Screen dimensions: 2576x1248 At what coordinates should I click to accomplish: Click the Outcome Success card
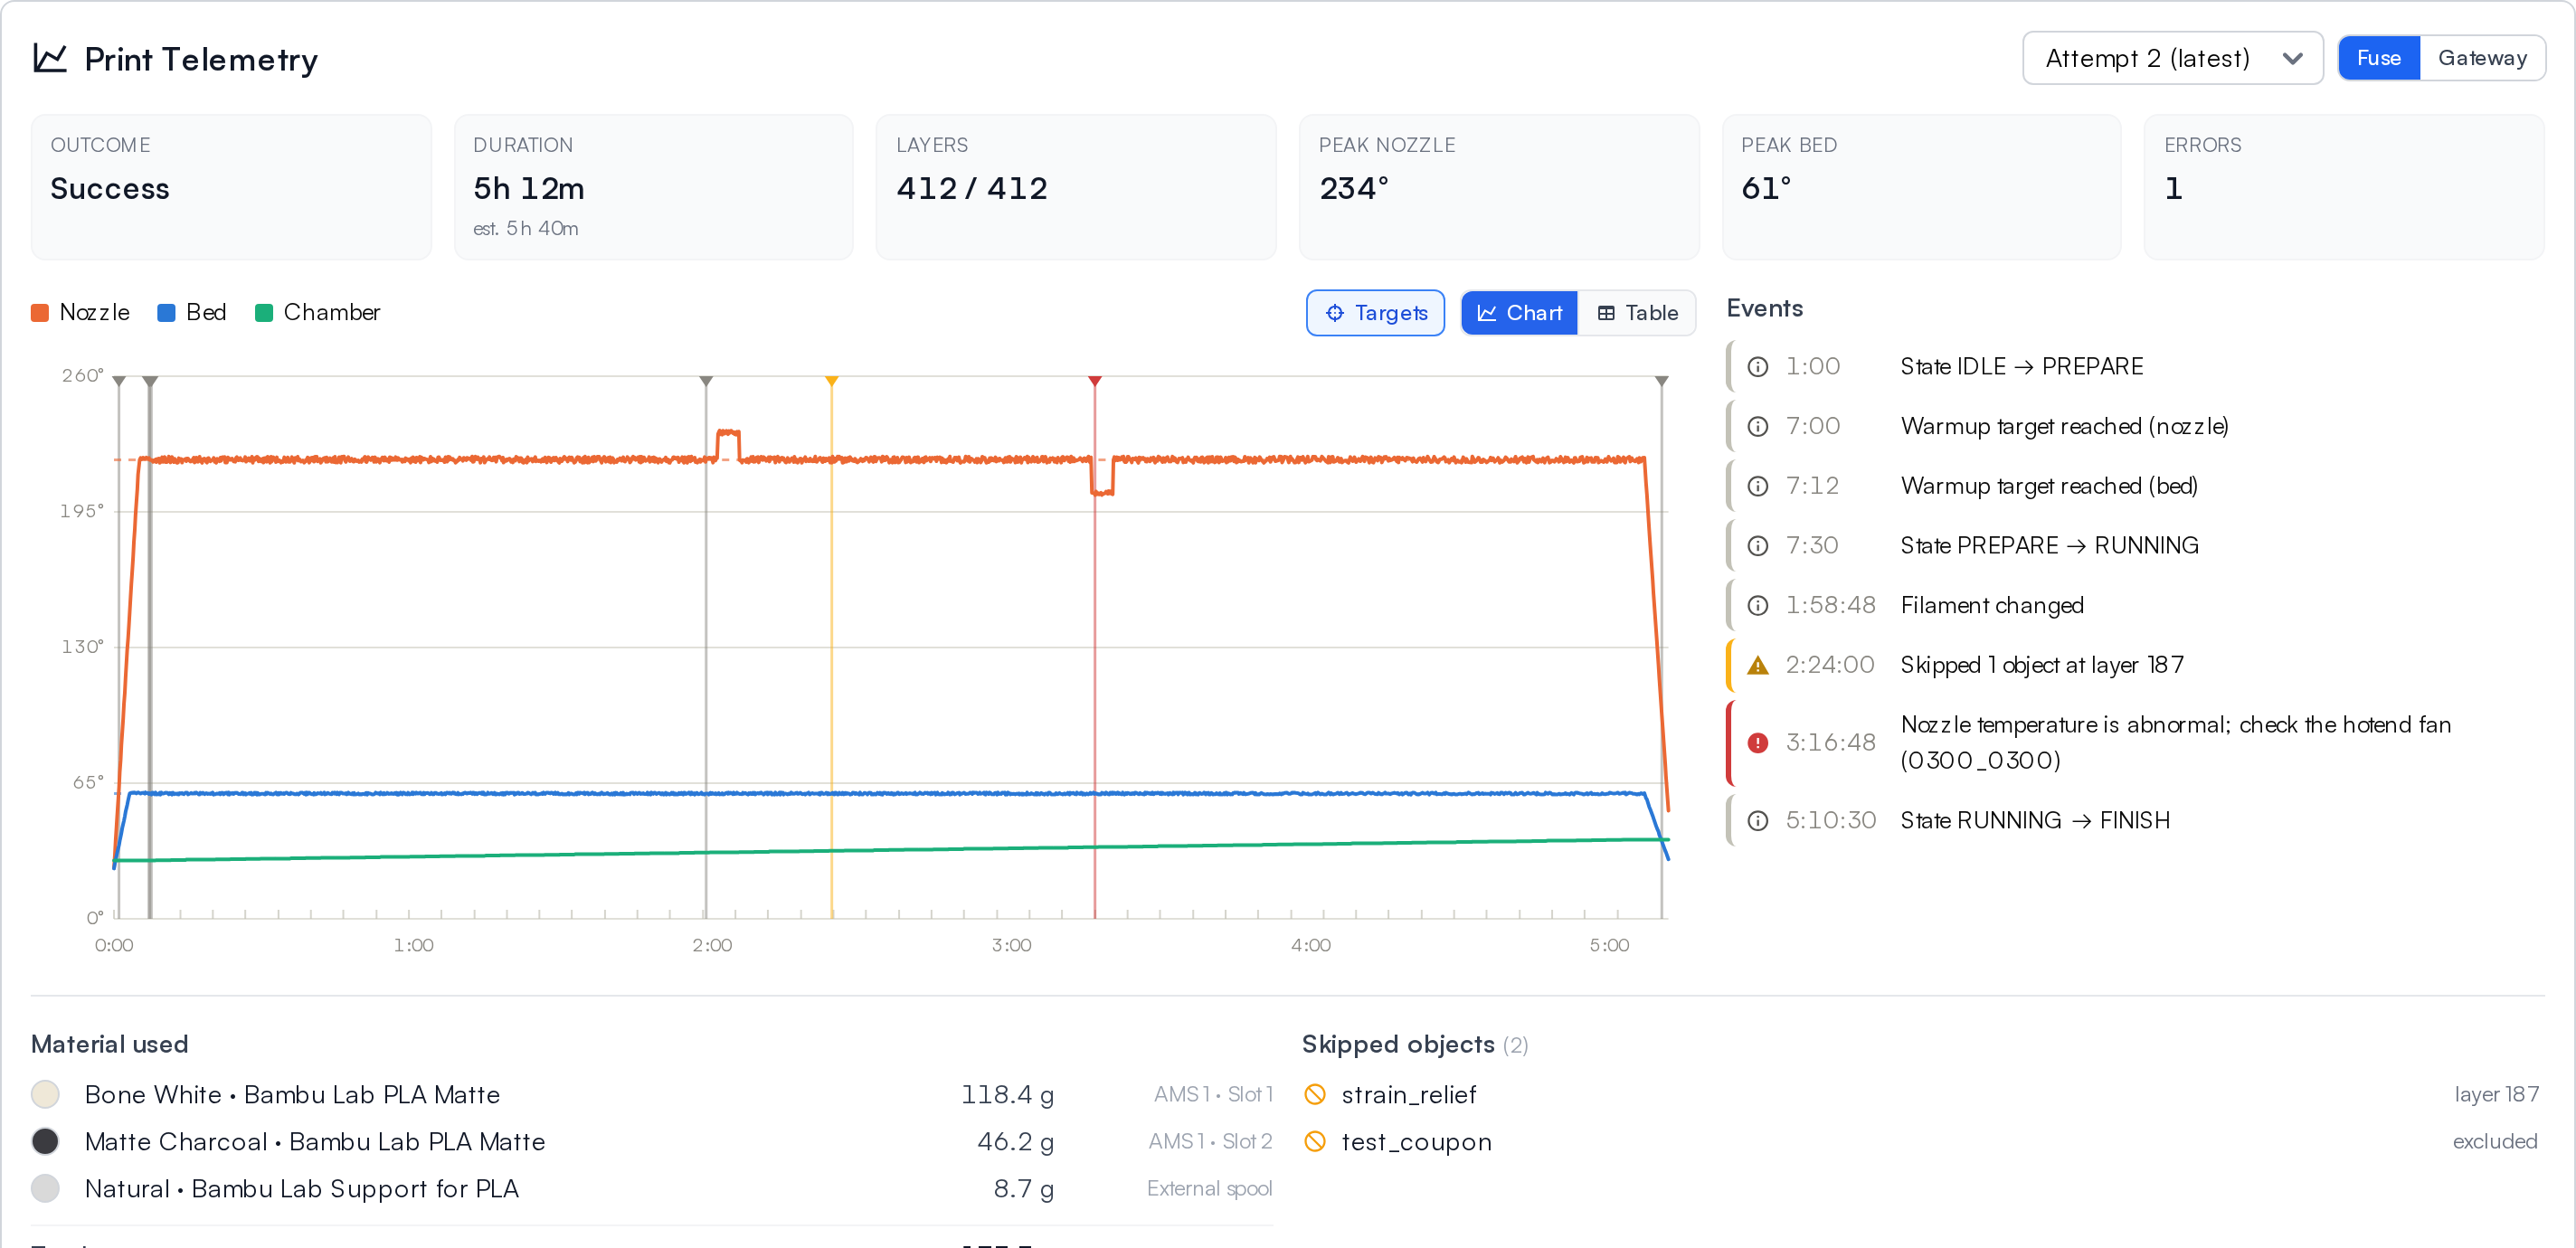[x=231, y=187]
